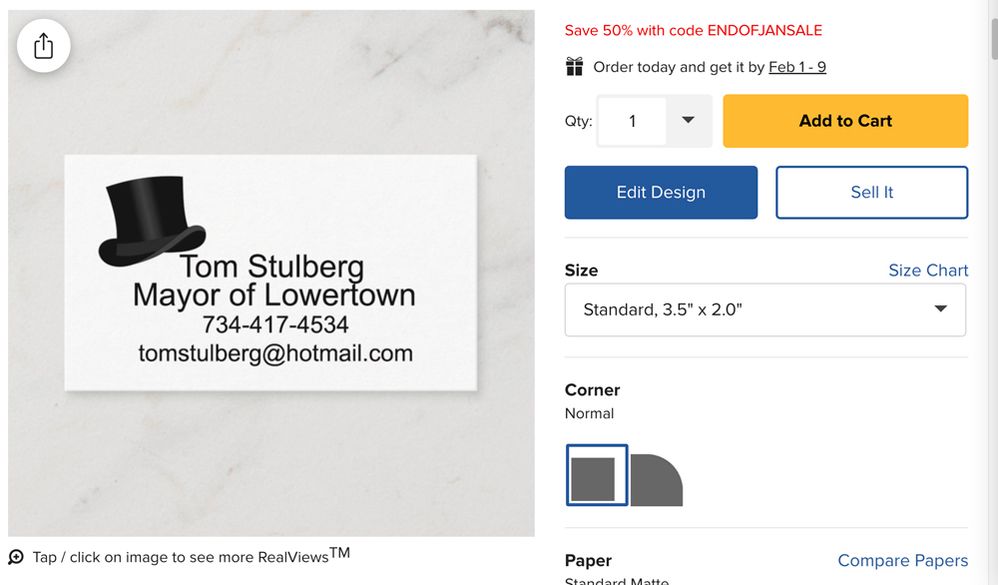Click the top hat graphic on the card
The width and height of the screenshot is (998, 585).
tap(151, 222)
